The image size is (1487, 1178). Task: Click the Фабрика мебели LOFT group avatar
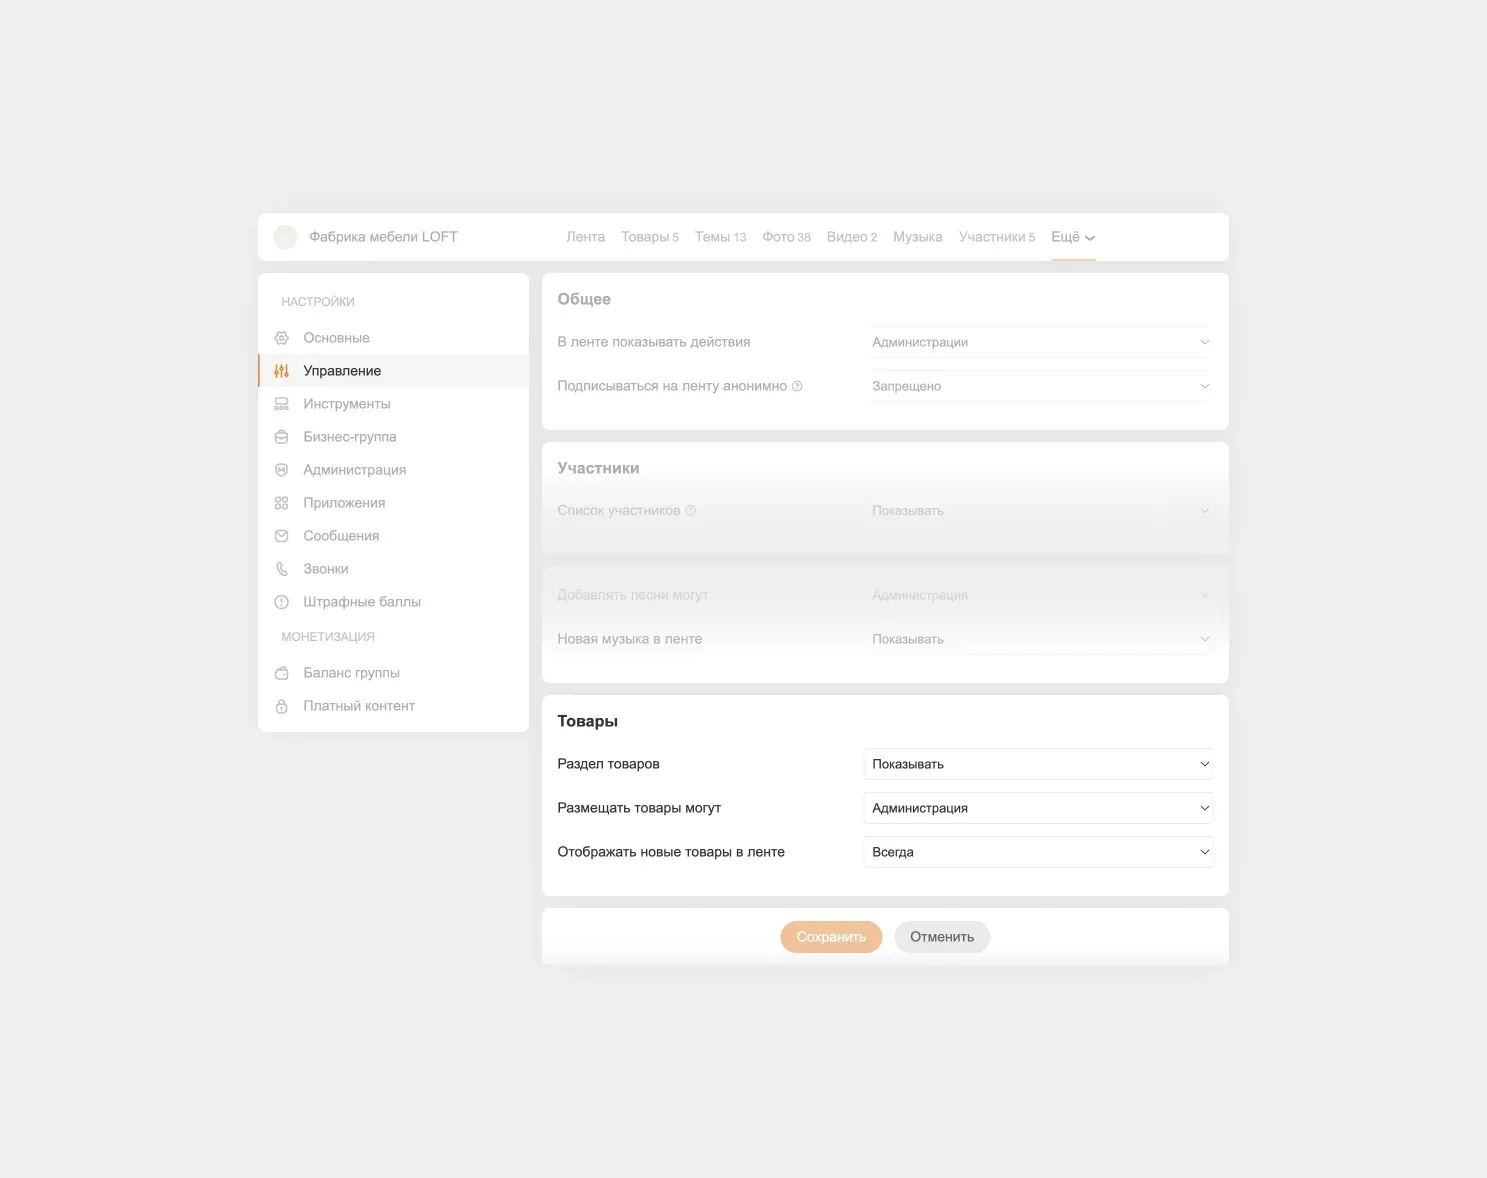[x=286, y=237]
